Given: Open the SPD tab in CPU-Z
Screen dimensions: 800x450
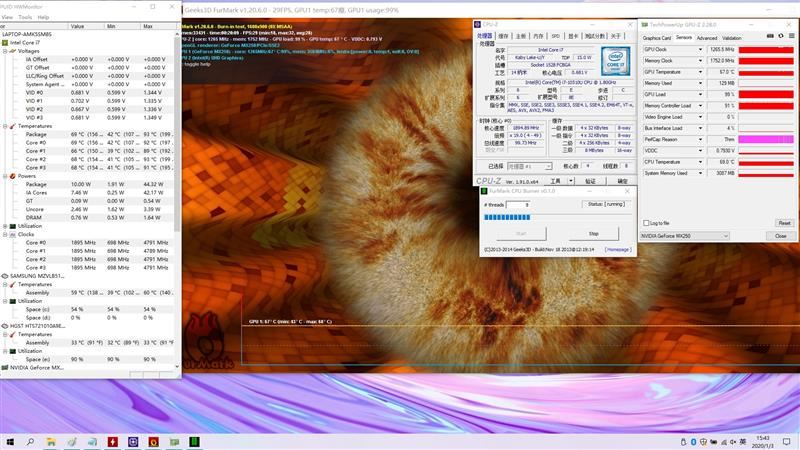Looking at the screenshot, I should point(555,36).
